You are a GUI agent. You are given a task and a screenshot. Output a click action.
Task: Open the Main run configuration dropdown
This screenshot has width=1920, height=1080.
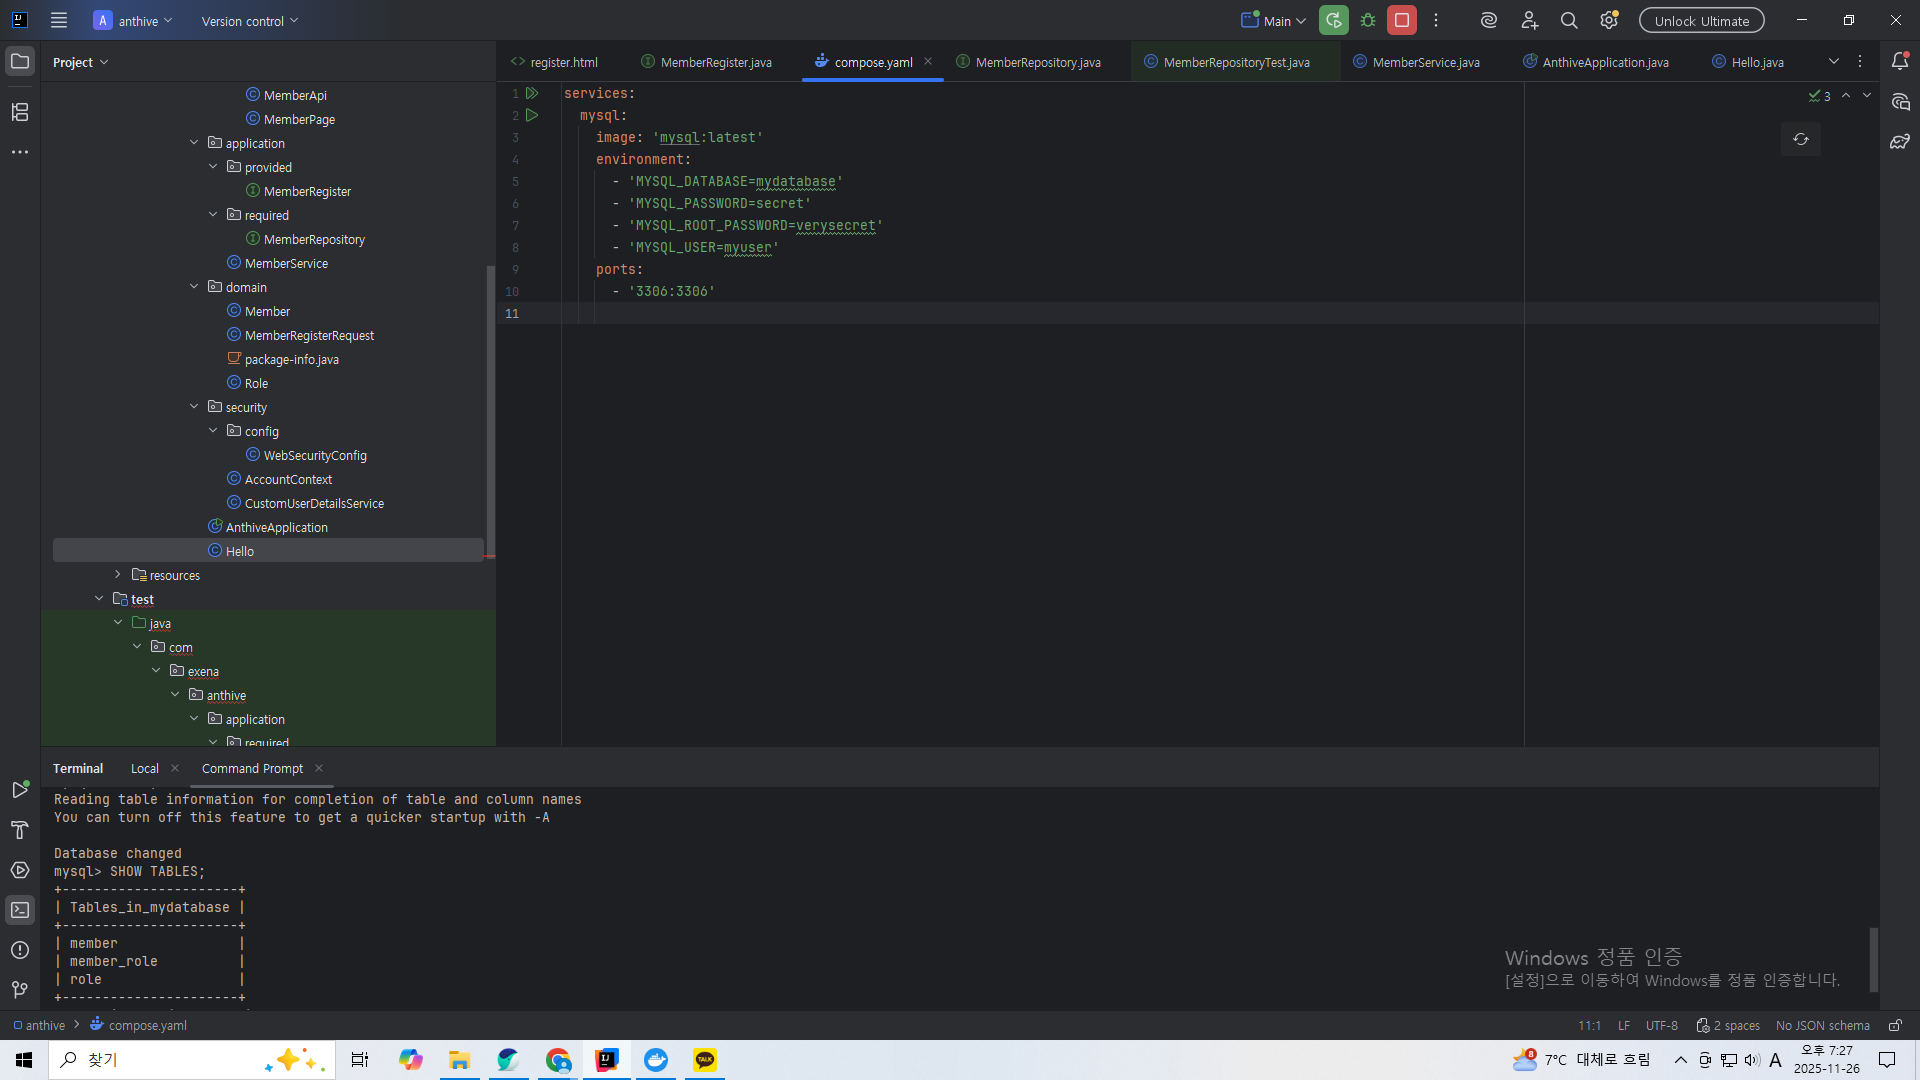click(x=1274, y=20)
